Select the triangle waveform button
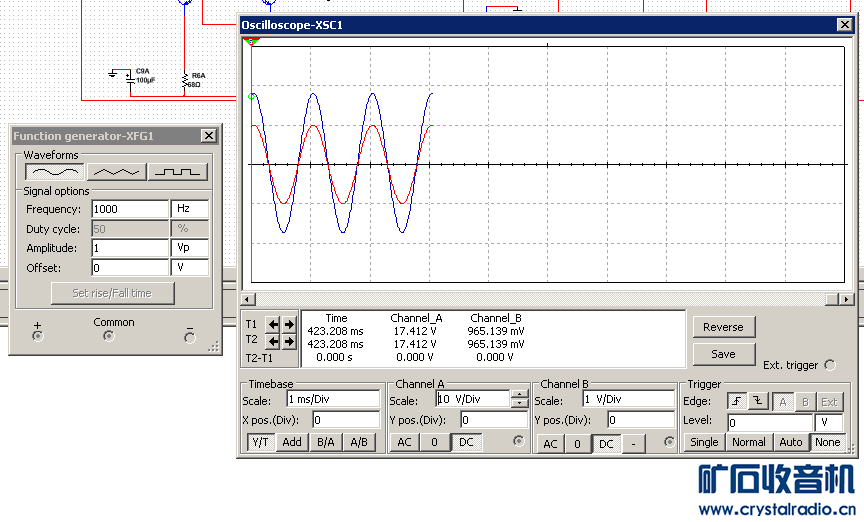 click(116, 172)
